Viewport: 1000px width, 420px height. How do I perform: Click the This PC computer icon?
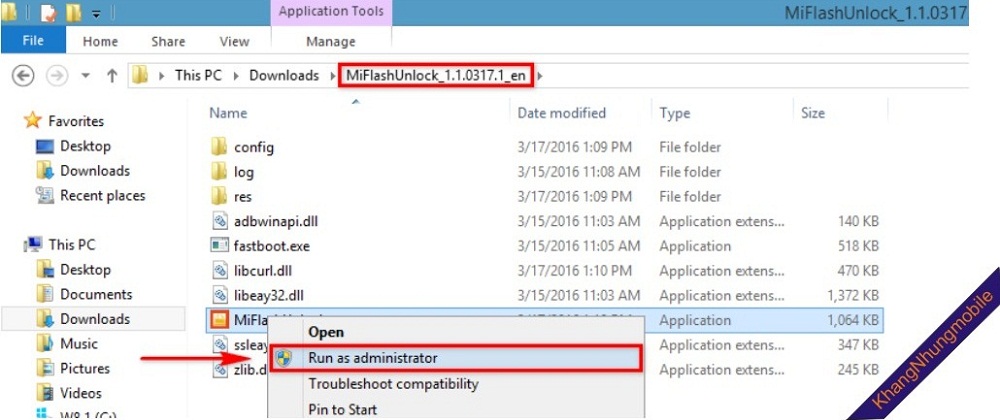[x=34, y=245]
